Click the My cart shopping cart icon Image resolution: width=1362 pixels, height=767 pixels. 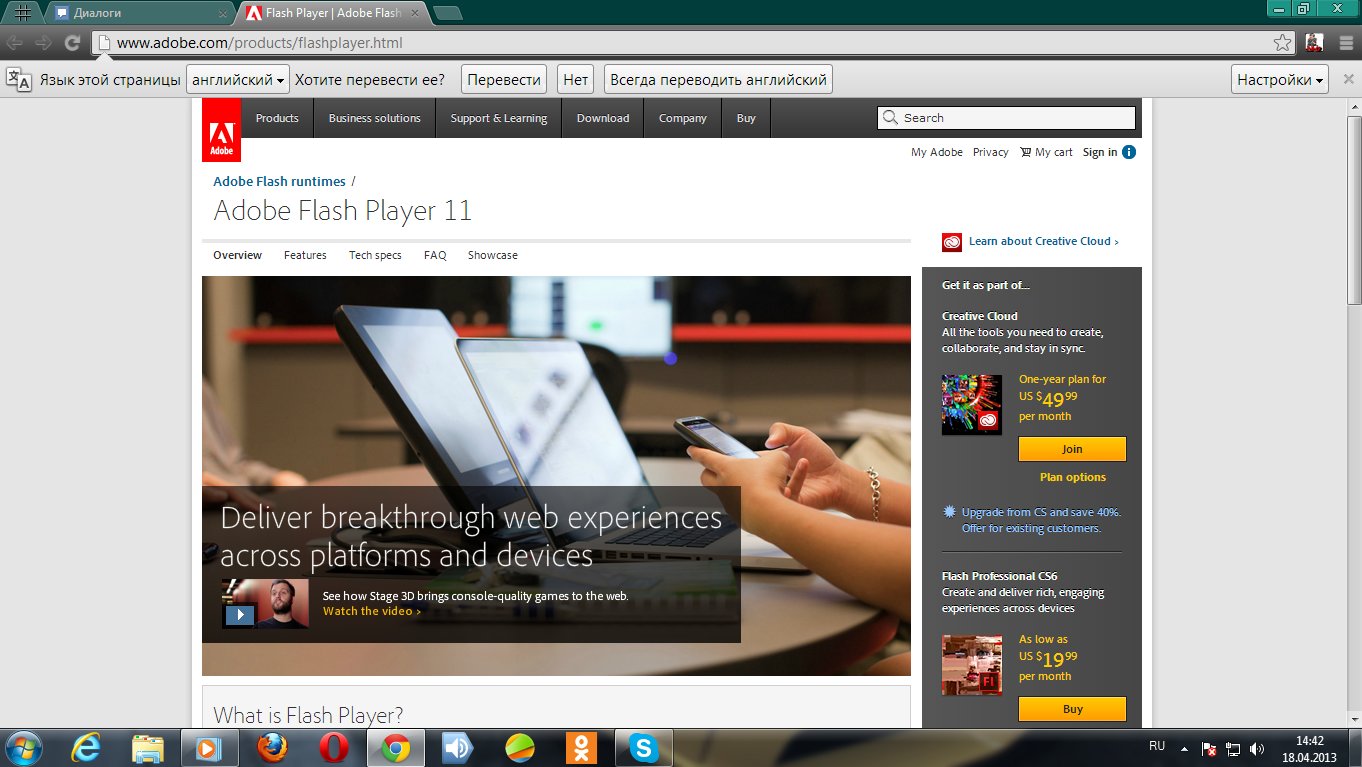(x=1025, y=152)
